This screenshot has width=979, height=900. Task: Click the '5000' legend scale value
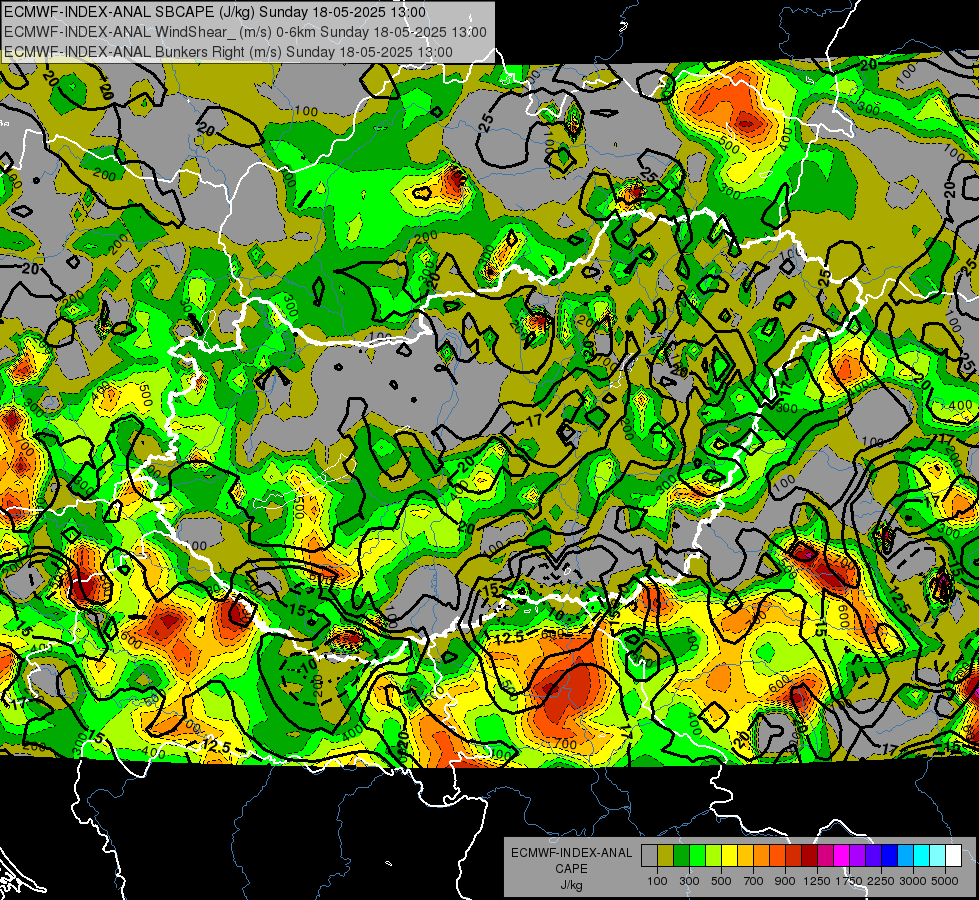[945, 881]
